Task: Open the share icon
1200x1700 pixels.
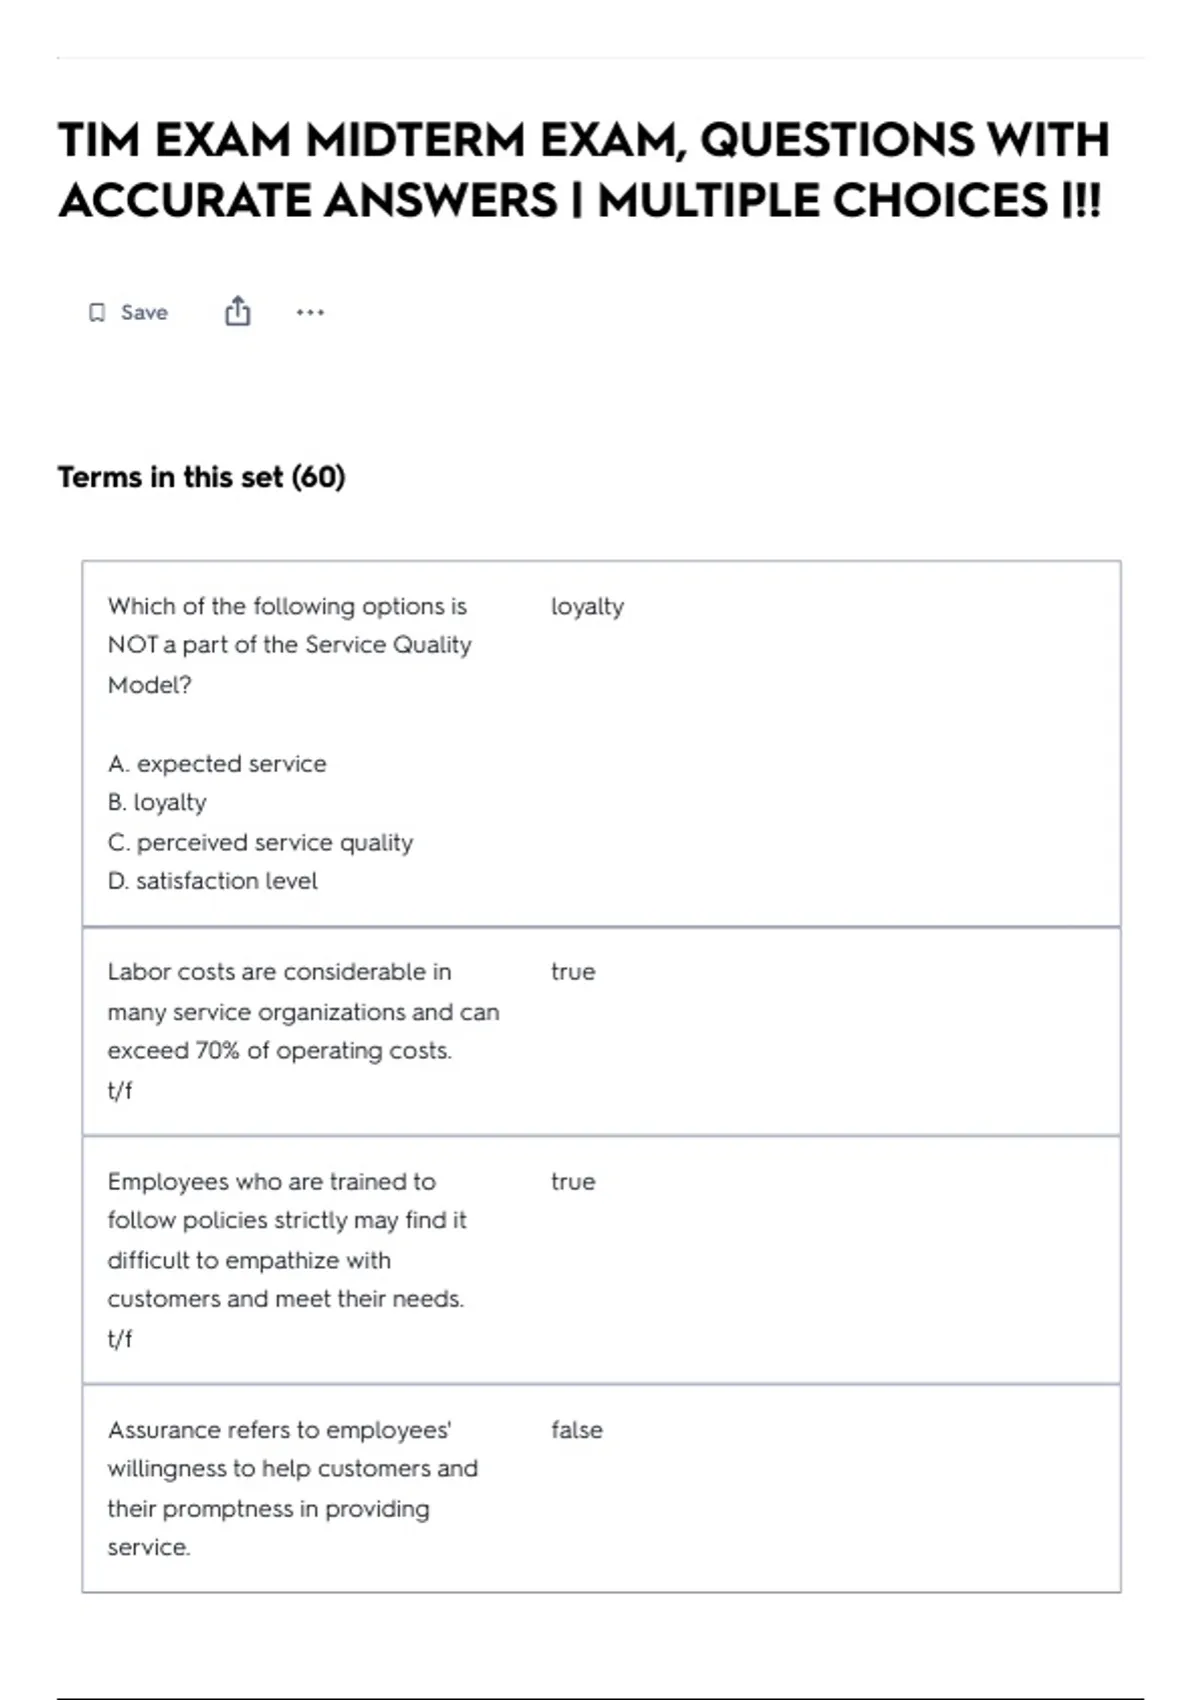Action: coord(237,312)
